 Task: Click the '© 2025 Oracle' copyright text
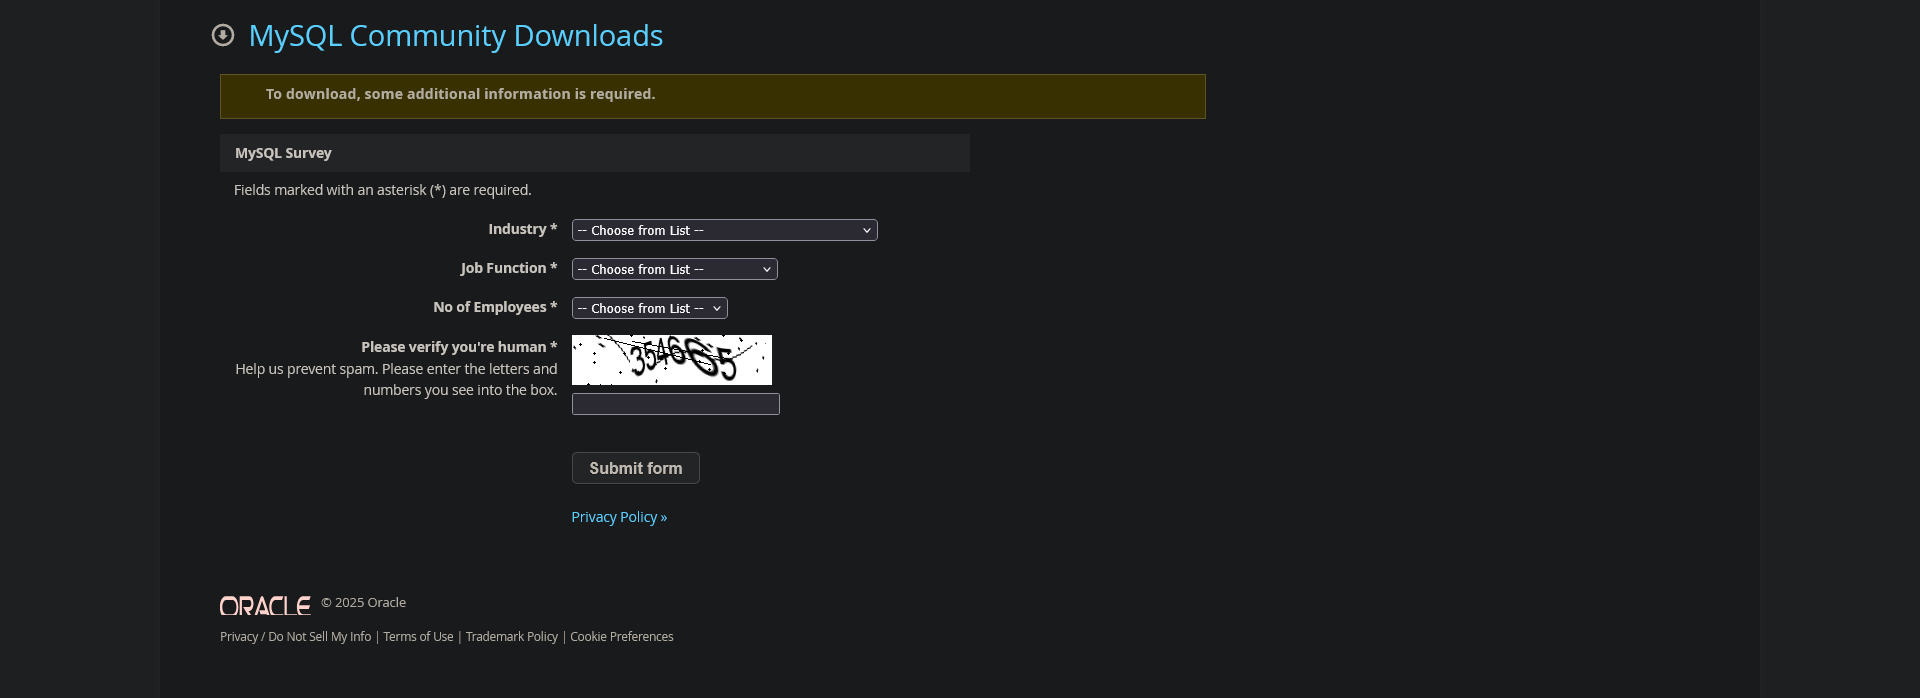click(x=363, y=603)
